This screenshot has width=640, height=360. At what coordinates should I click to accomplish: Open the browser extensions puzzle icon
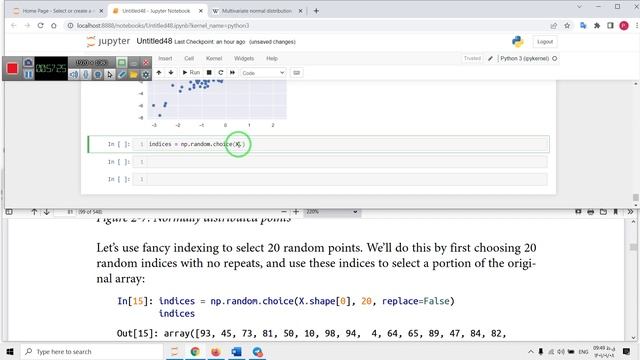[x=597, y=26]
